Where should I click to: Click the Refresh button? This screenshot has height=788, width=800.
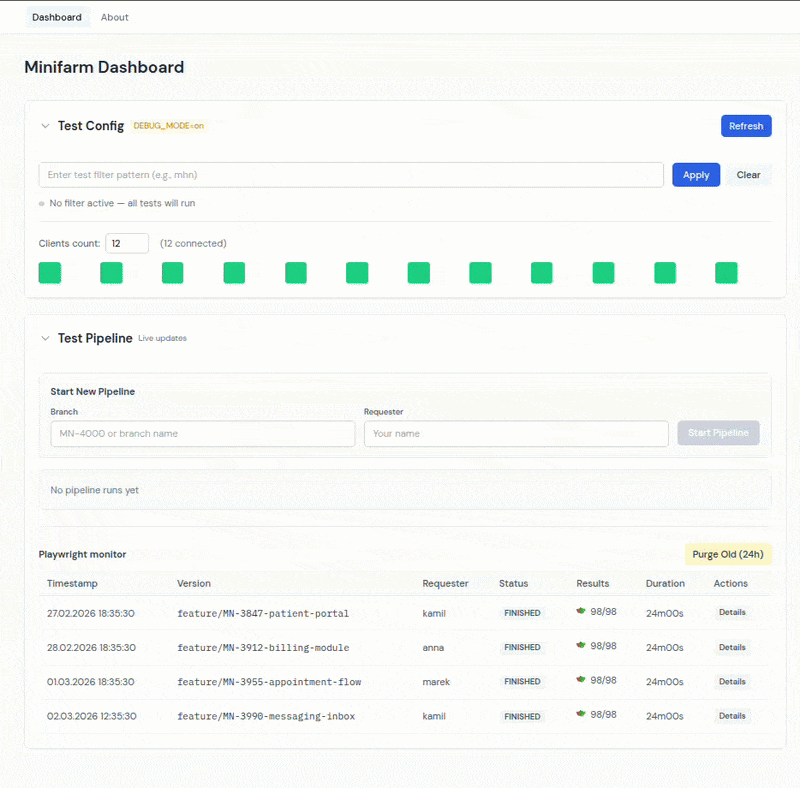746,126
